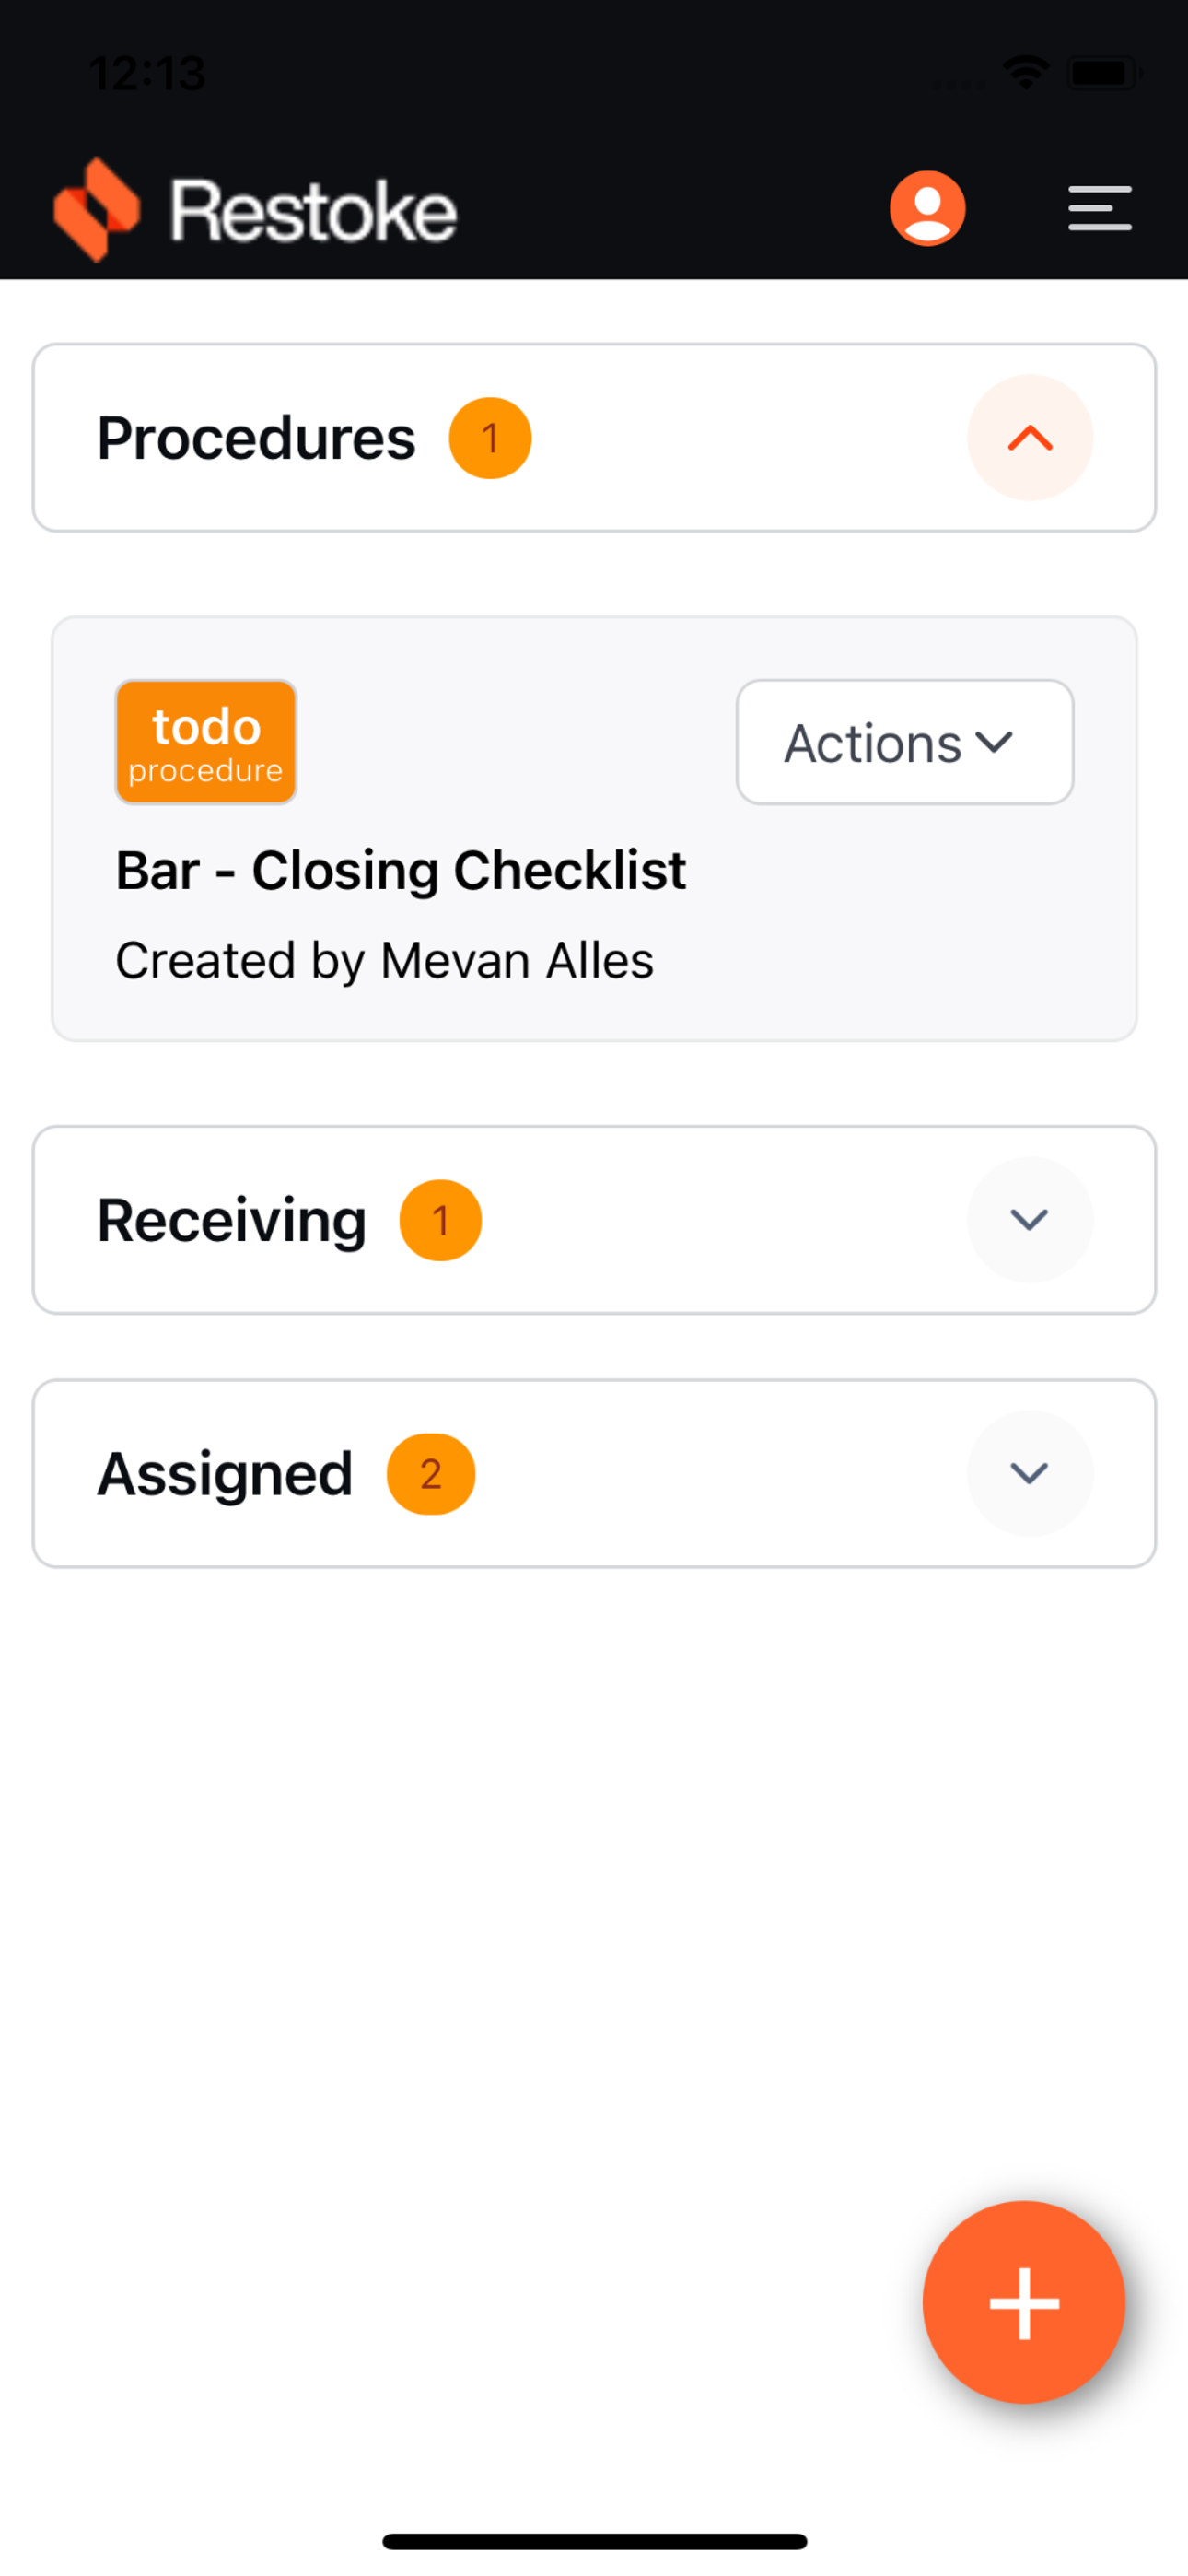Tap the todo procedure status tag

[x=206, y=742]
